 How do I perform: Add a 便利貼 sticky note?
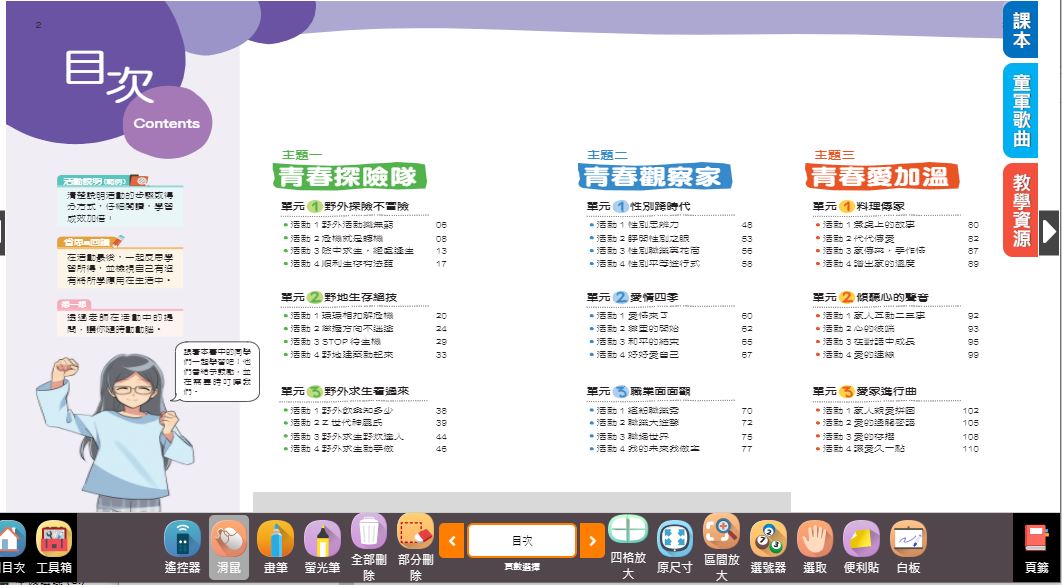(861, 547)
